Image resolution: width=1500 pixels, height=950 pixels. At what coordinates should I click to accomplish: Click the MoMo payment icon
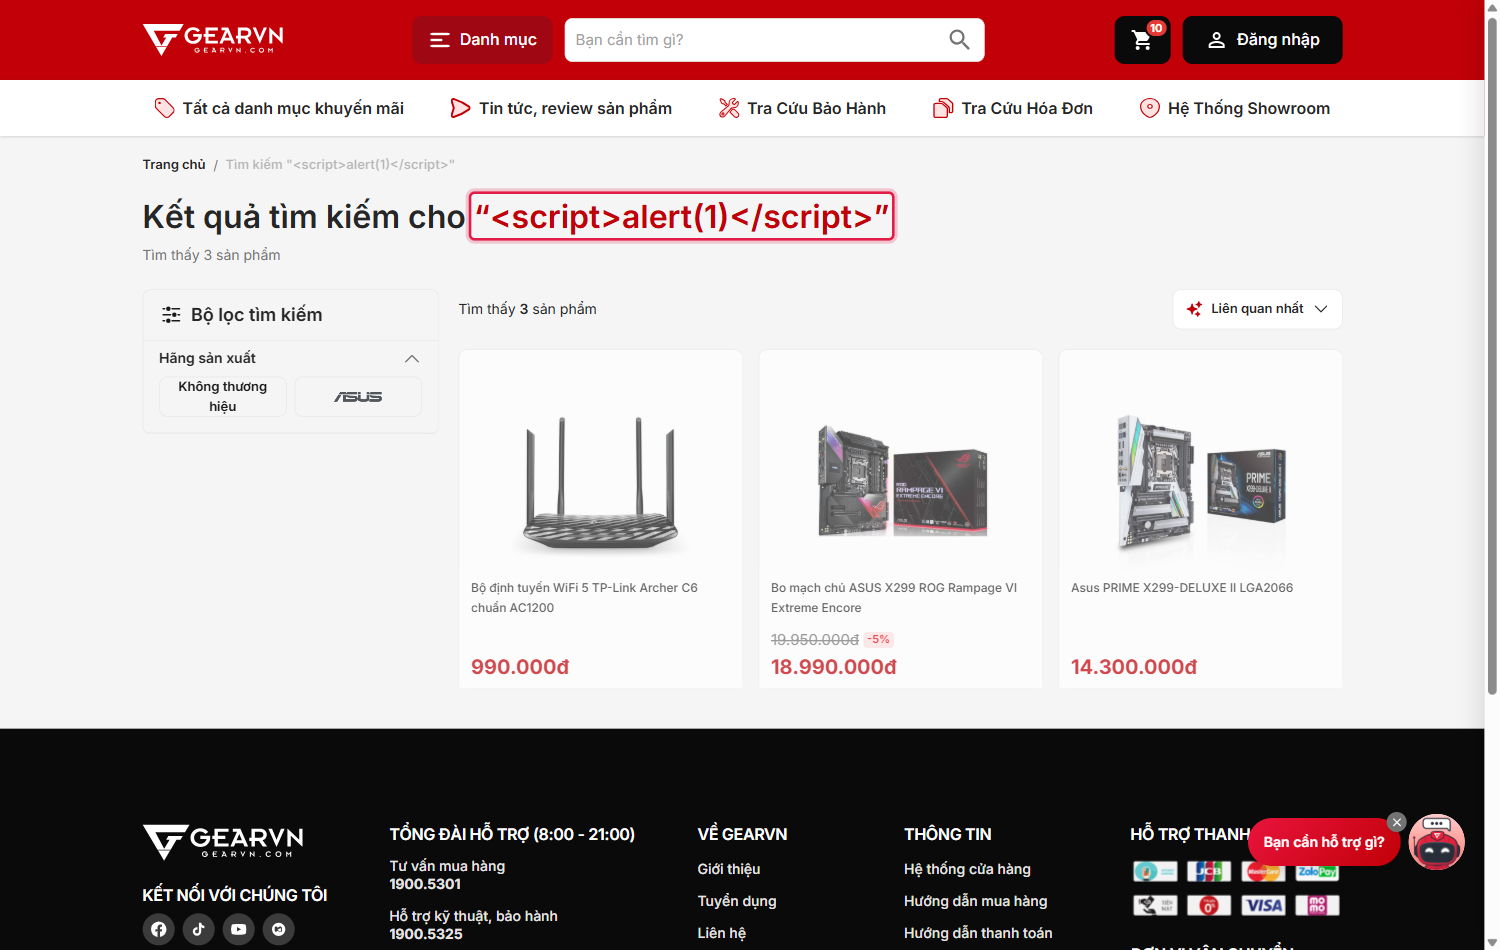[1317, 906]
